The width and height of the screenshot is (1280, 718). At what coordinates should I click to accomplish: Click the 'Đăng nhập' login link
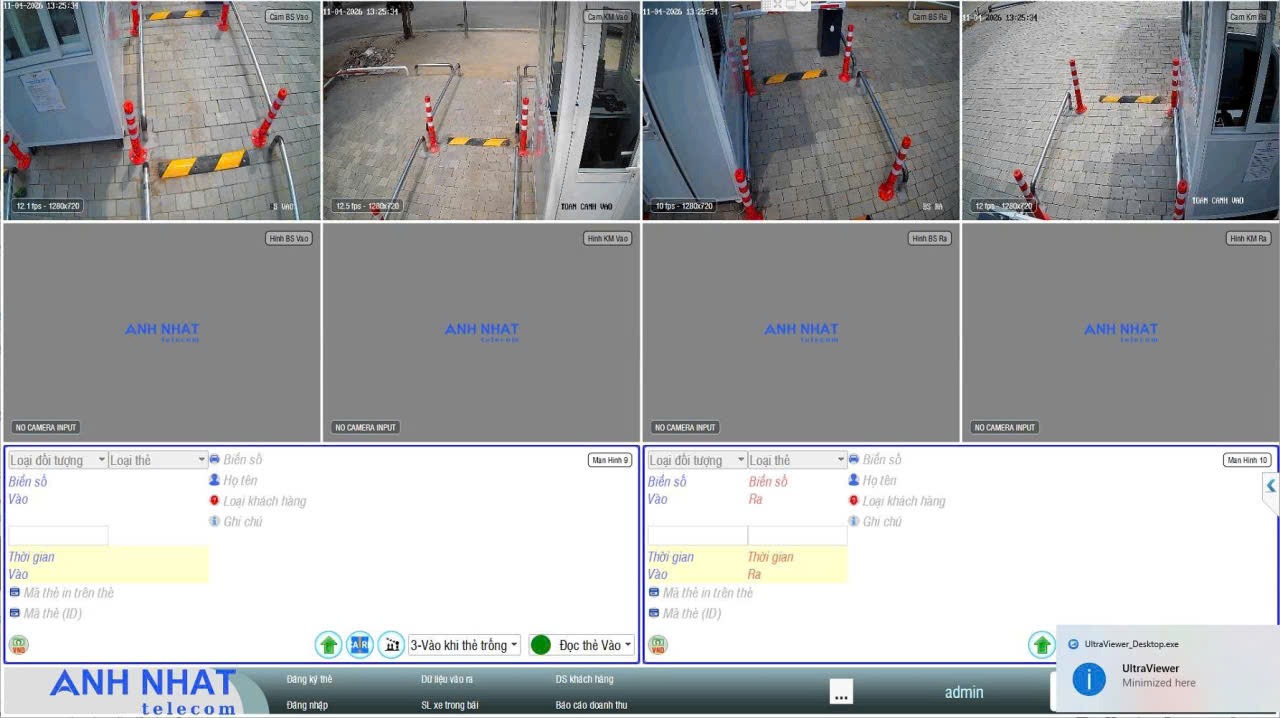(x=307, y=705)
